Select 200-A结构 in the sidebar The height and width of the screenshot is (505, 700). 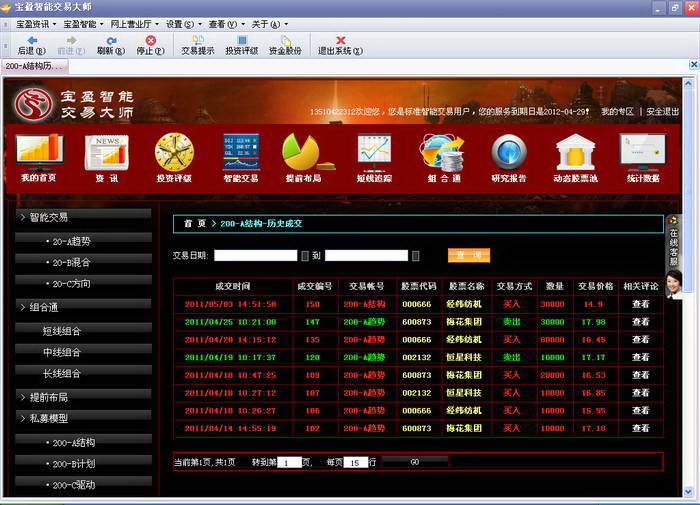[83, 443]
